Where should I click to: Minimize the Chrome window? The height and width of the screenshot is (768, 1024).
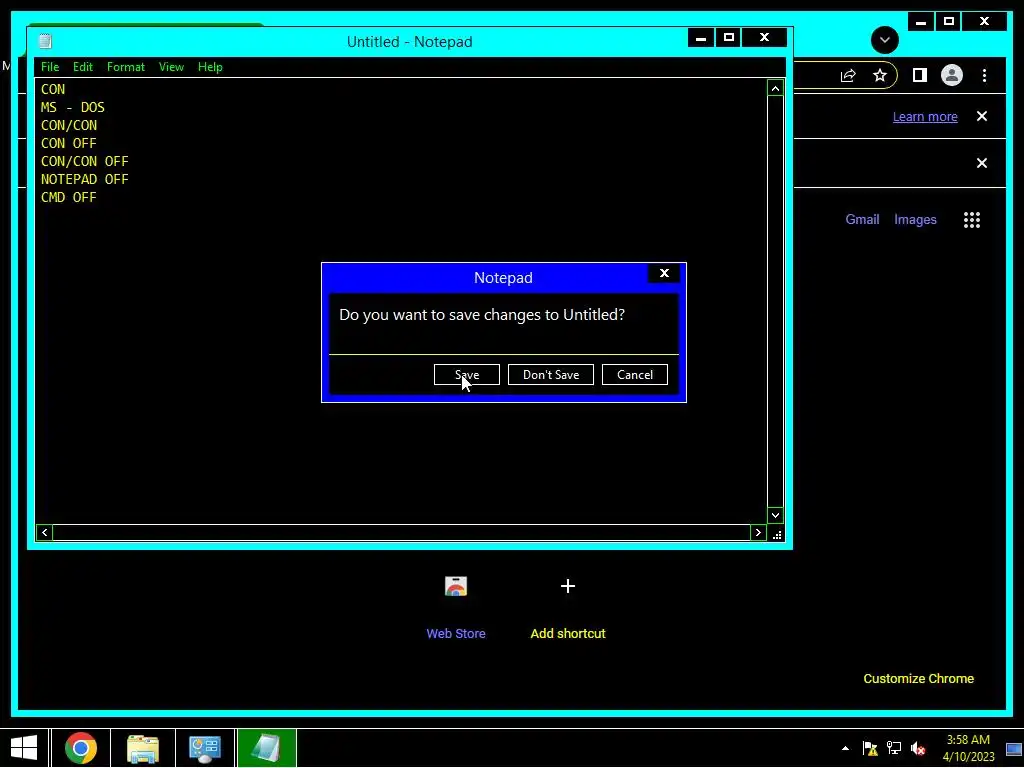tap(921, 22)
